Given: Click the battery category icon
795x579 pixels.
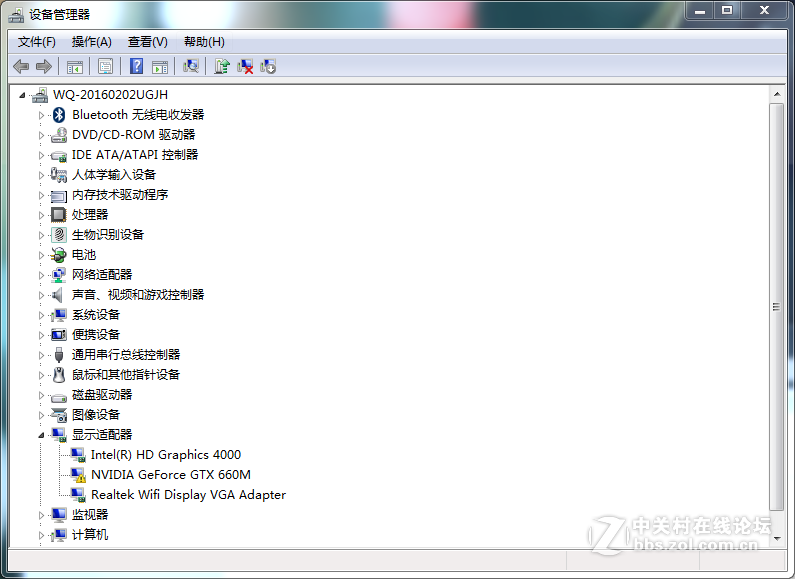Looking at the screenshot, I should pyautogui.click(x=59, y=255).
